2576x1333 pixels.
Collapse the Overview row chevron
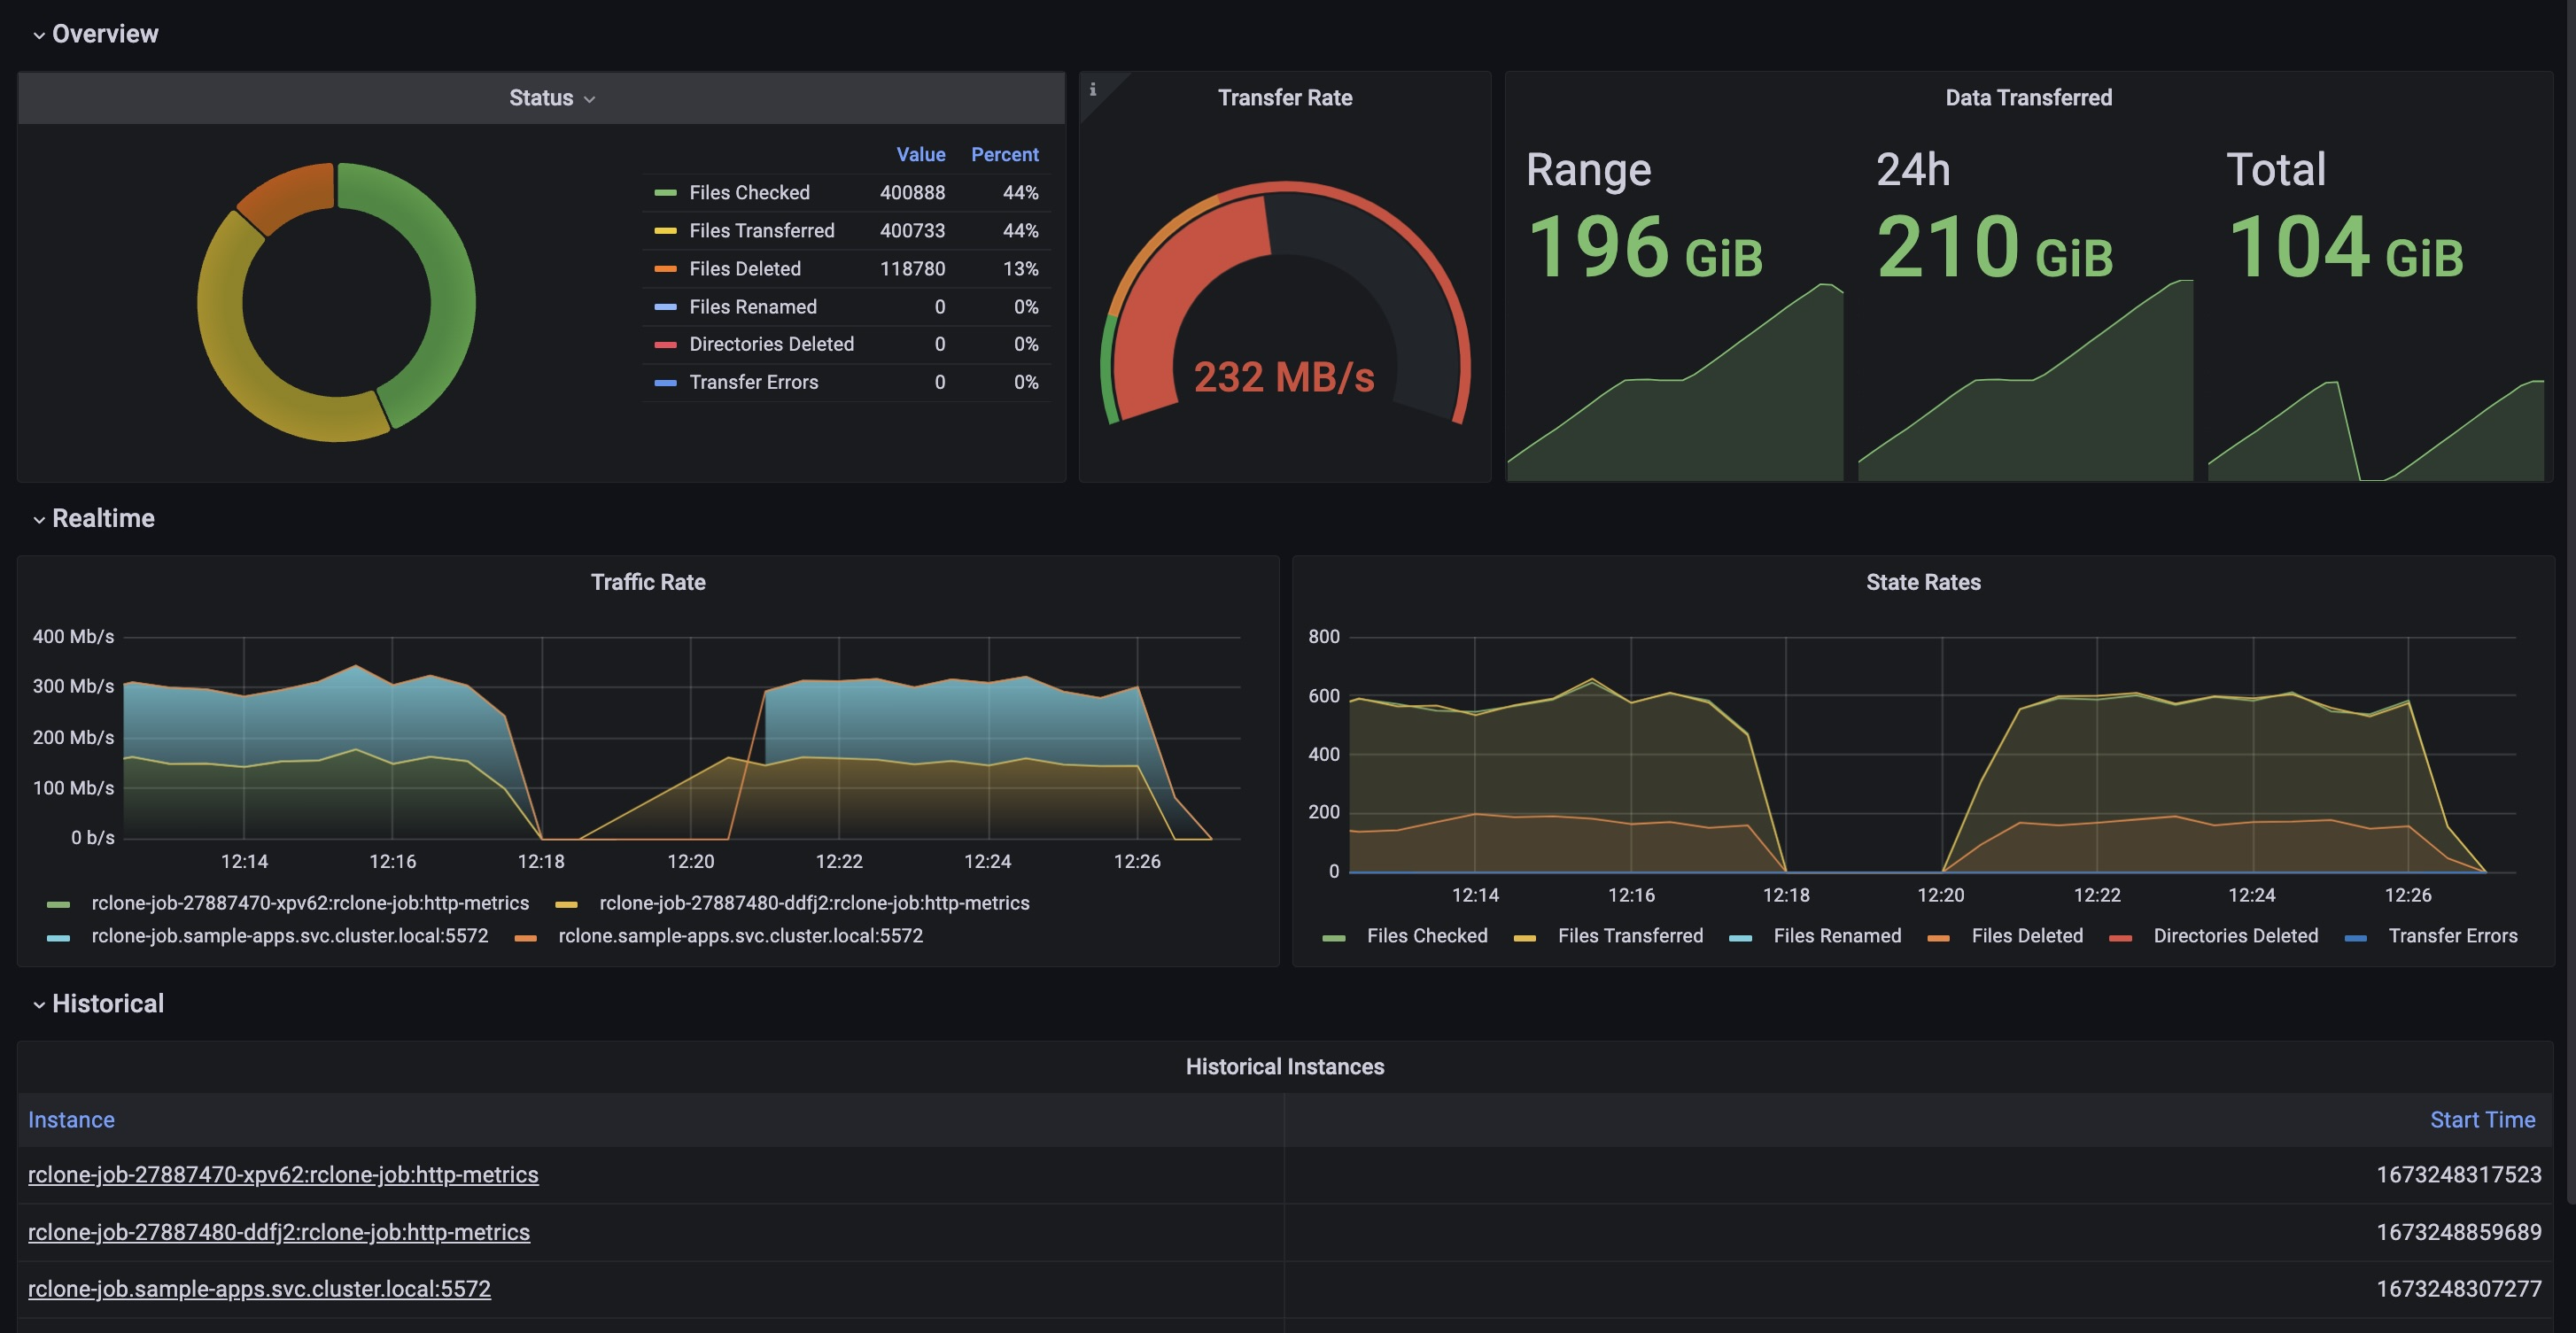tap(39, 35)
